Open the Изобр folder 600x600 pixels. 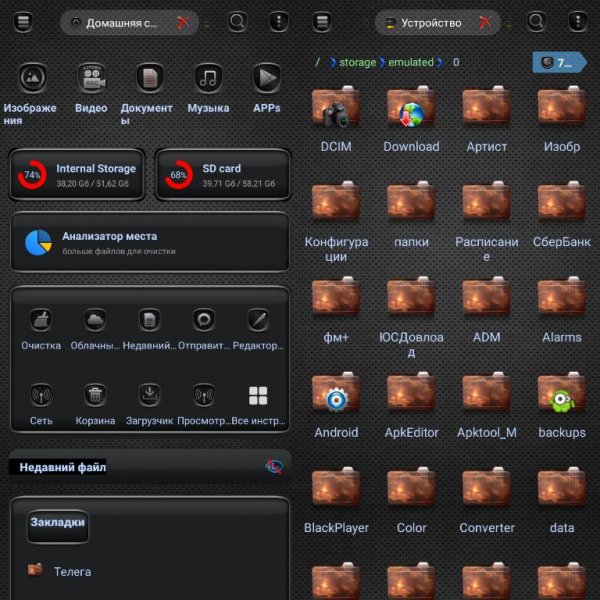pos(562,107)
